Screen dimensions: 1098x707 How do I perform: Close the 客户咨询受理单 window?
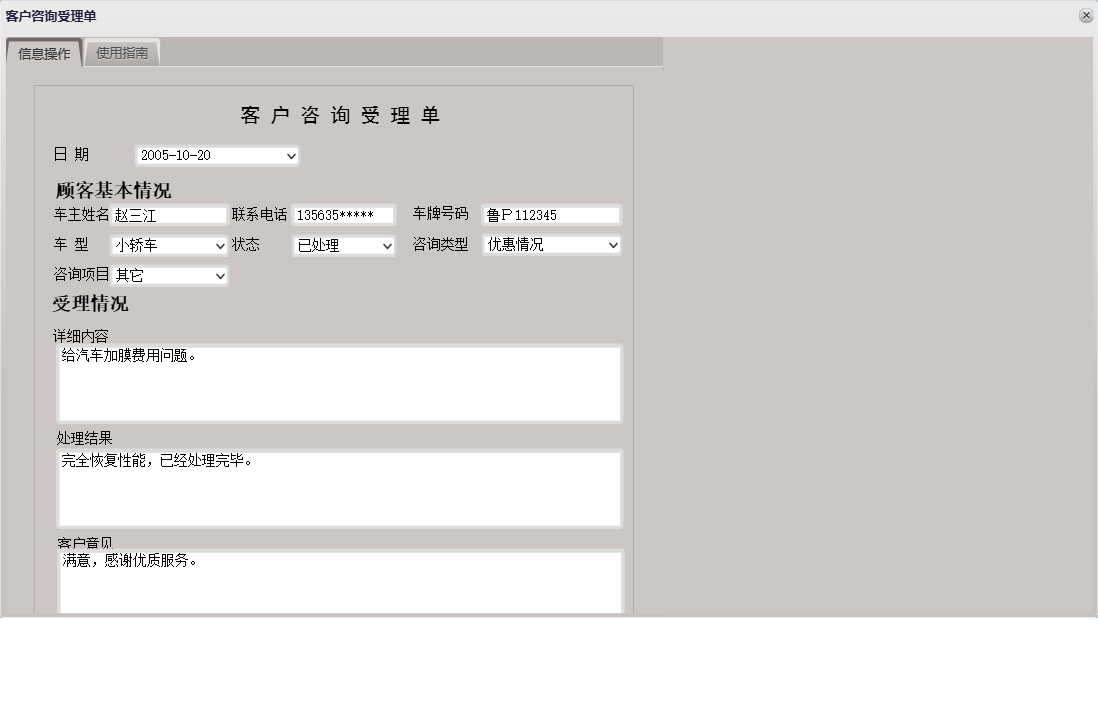(x=1086, y=15)
